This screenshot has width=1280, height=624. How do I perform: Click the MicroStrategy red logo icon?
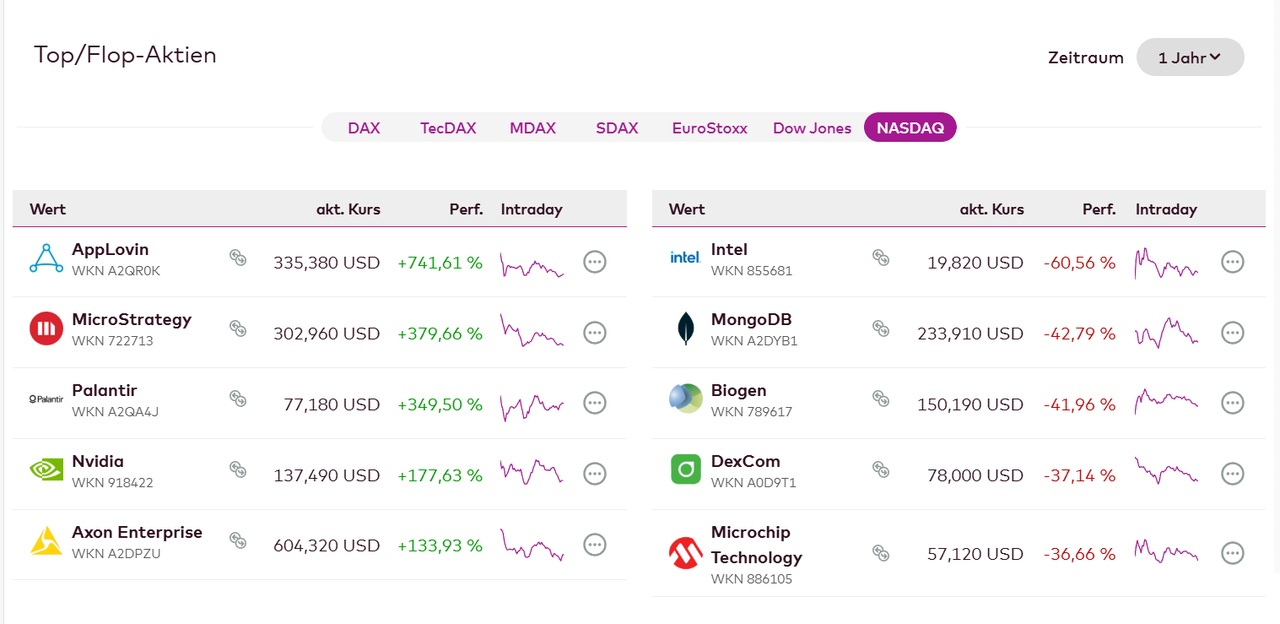(x=46, y=328)
